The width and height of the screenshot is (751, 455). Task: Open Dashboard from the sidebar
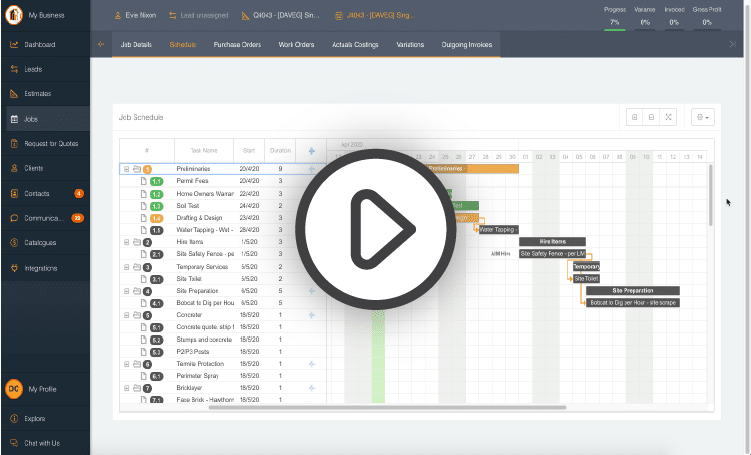39,45
